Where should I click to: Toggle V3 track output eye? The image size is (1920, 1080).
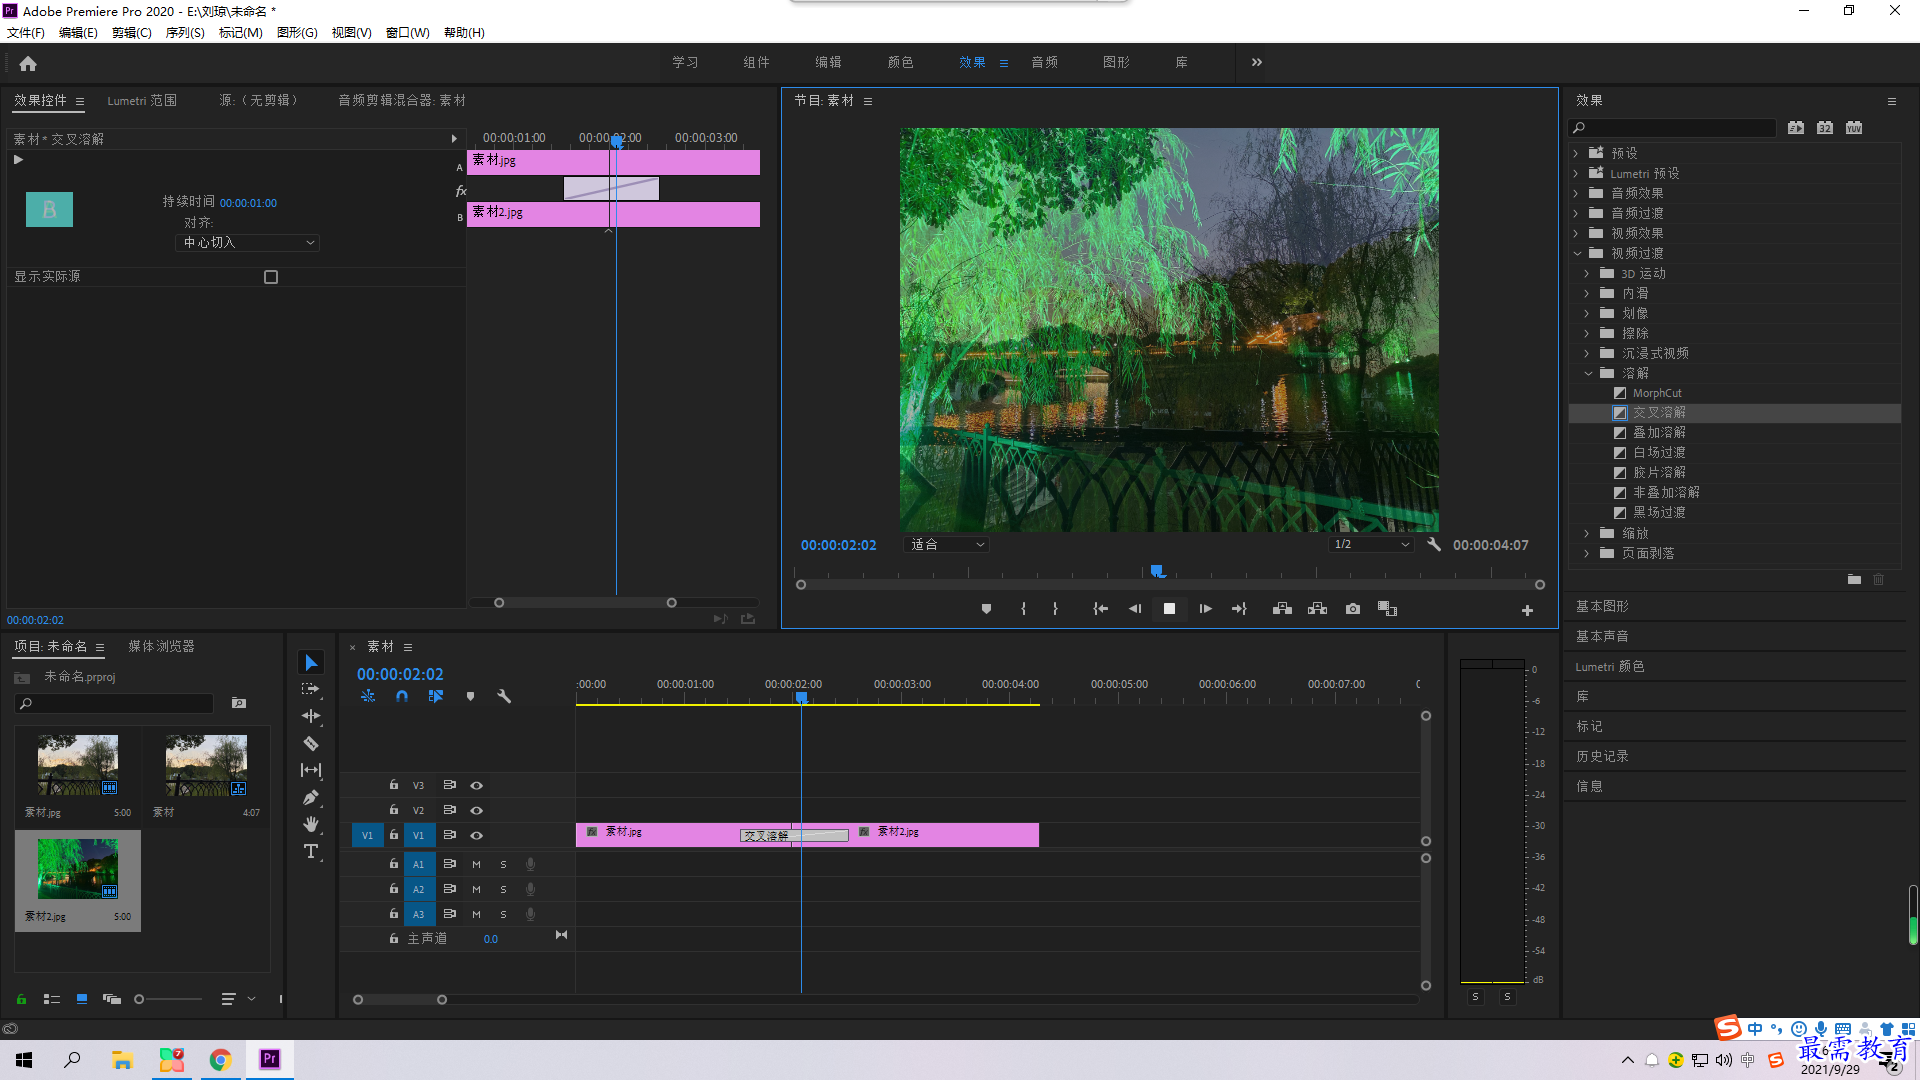click(477, 785)
